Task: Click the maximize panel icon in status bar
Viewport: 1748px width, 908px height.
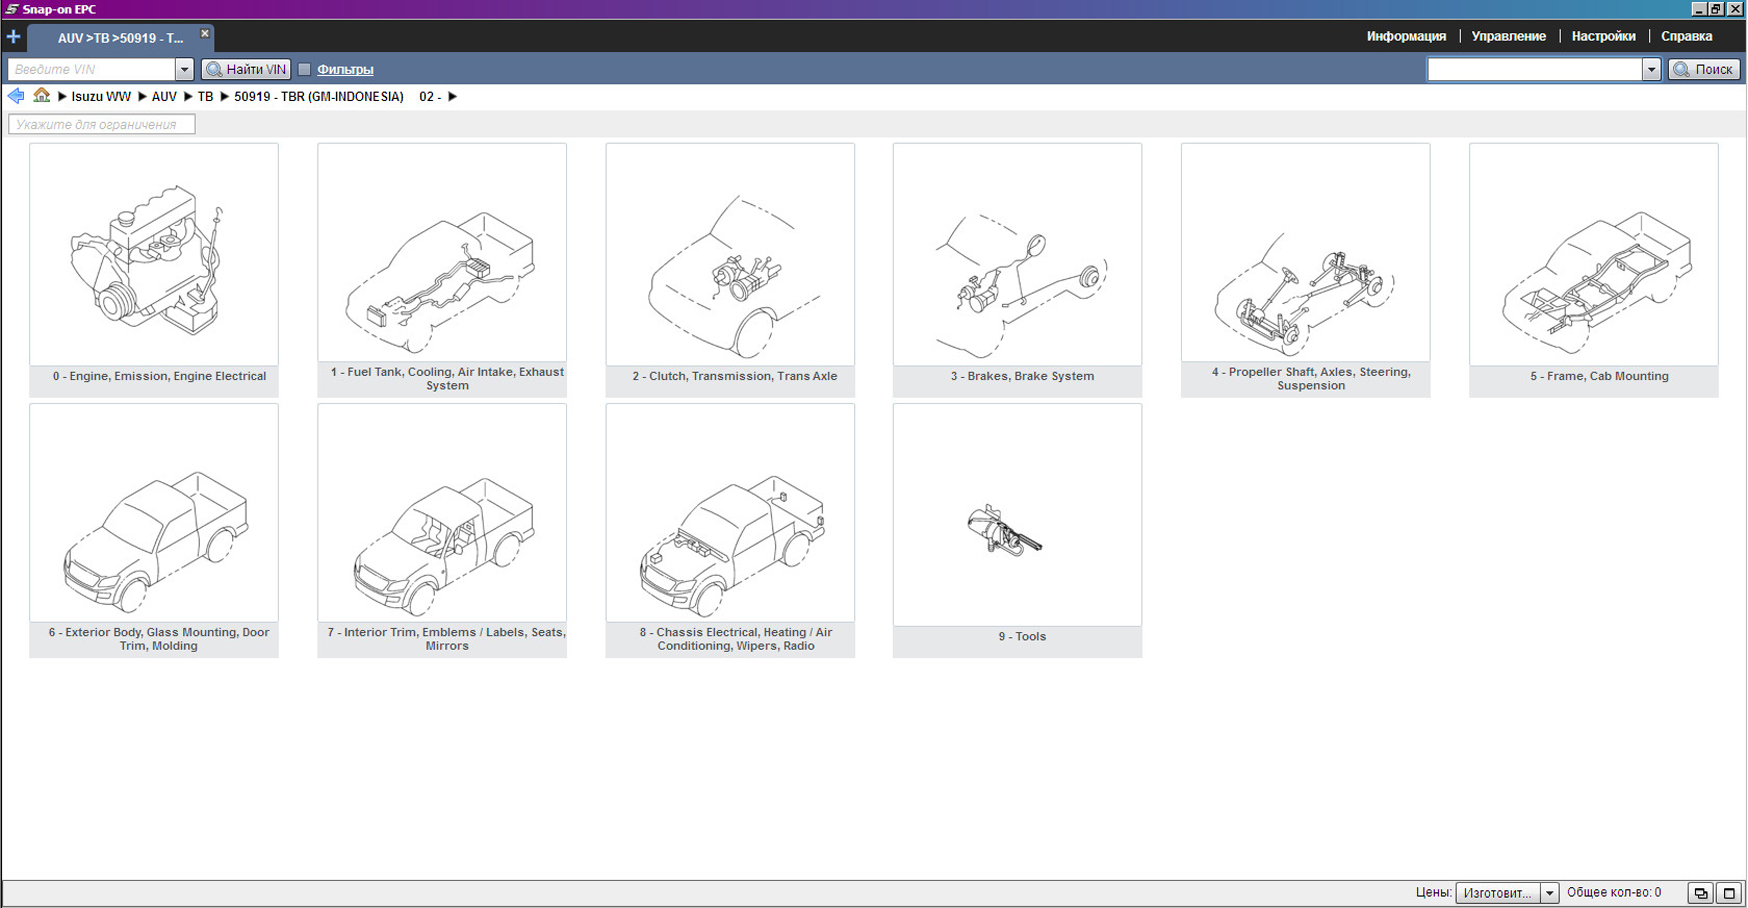Action: click(x=1729, y=893)
